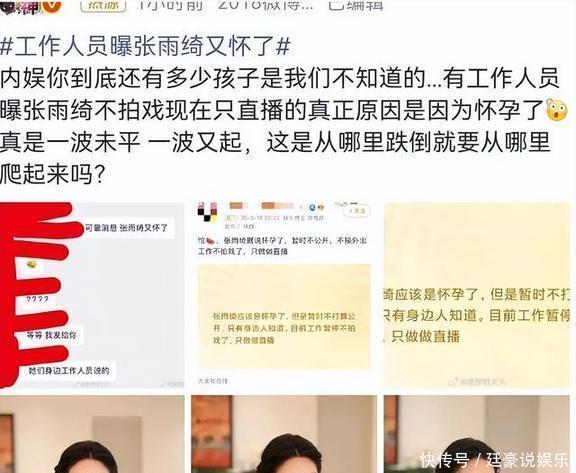
Task: Click the 热源 tag badge
Action: [x=104, y=6]
